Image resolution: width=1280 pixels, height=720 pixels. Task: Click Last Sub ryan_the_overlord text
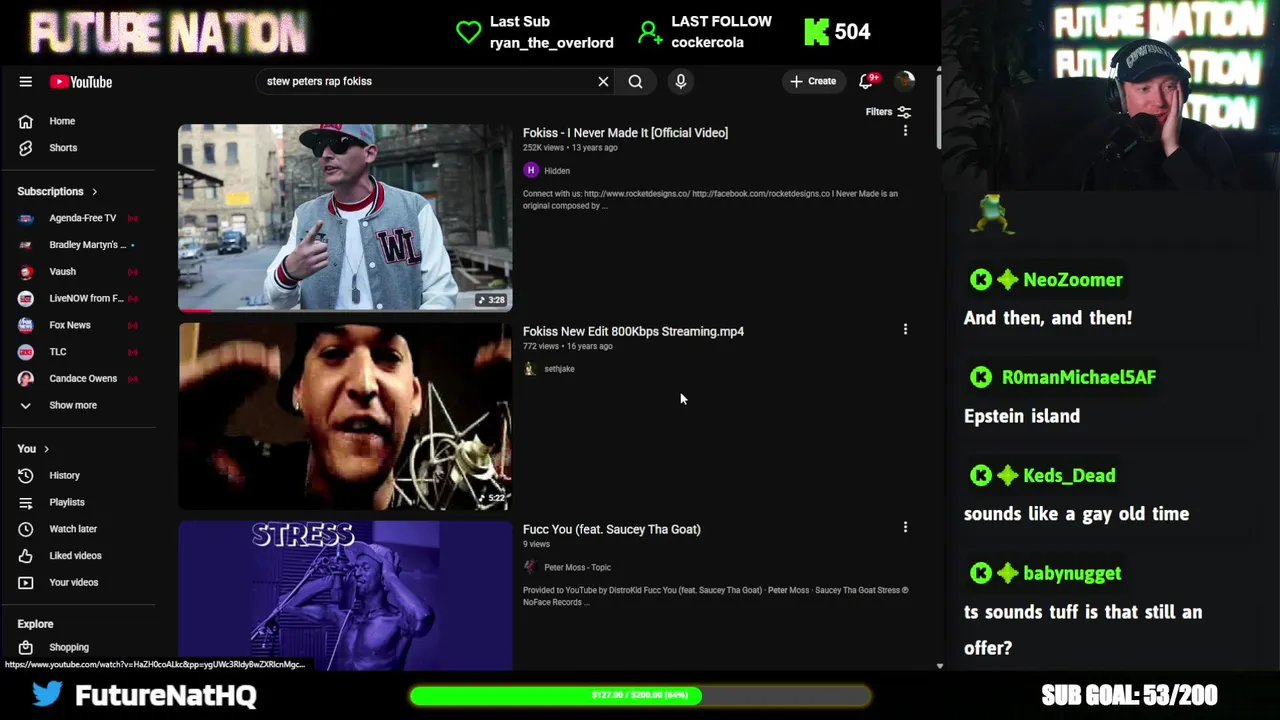(551, 32)
